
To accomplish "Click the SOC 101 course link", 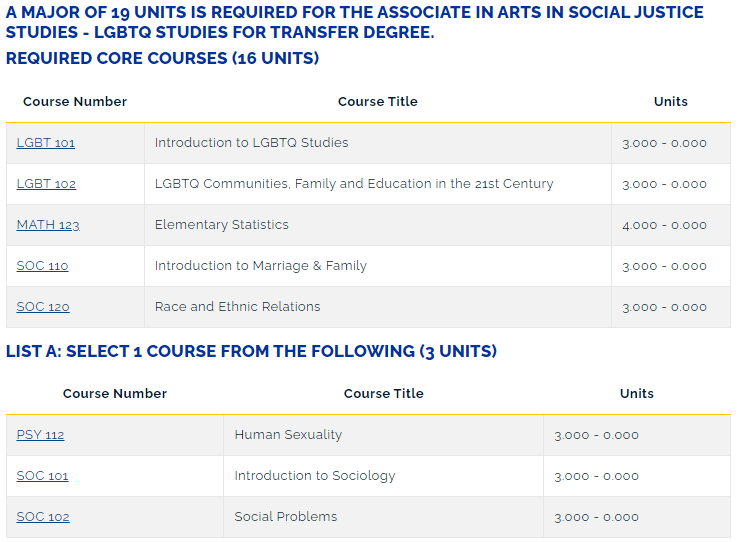I will pyautogui.click(x=43, y=476).
